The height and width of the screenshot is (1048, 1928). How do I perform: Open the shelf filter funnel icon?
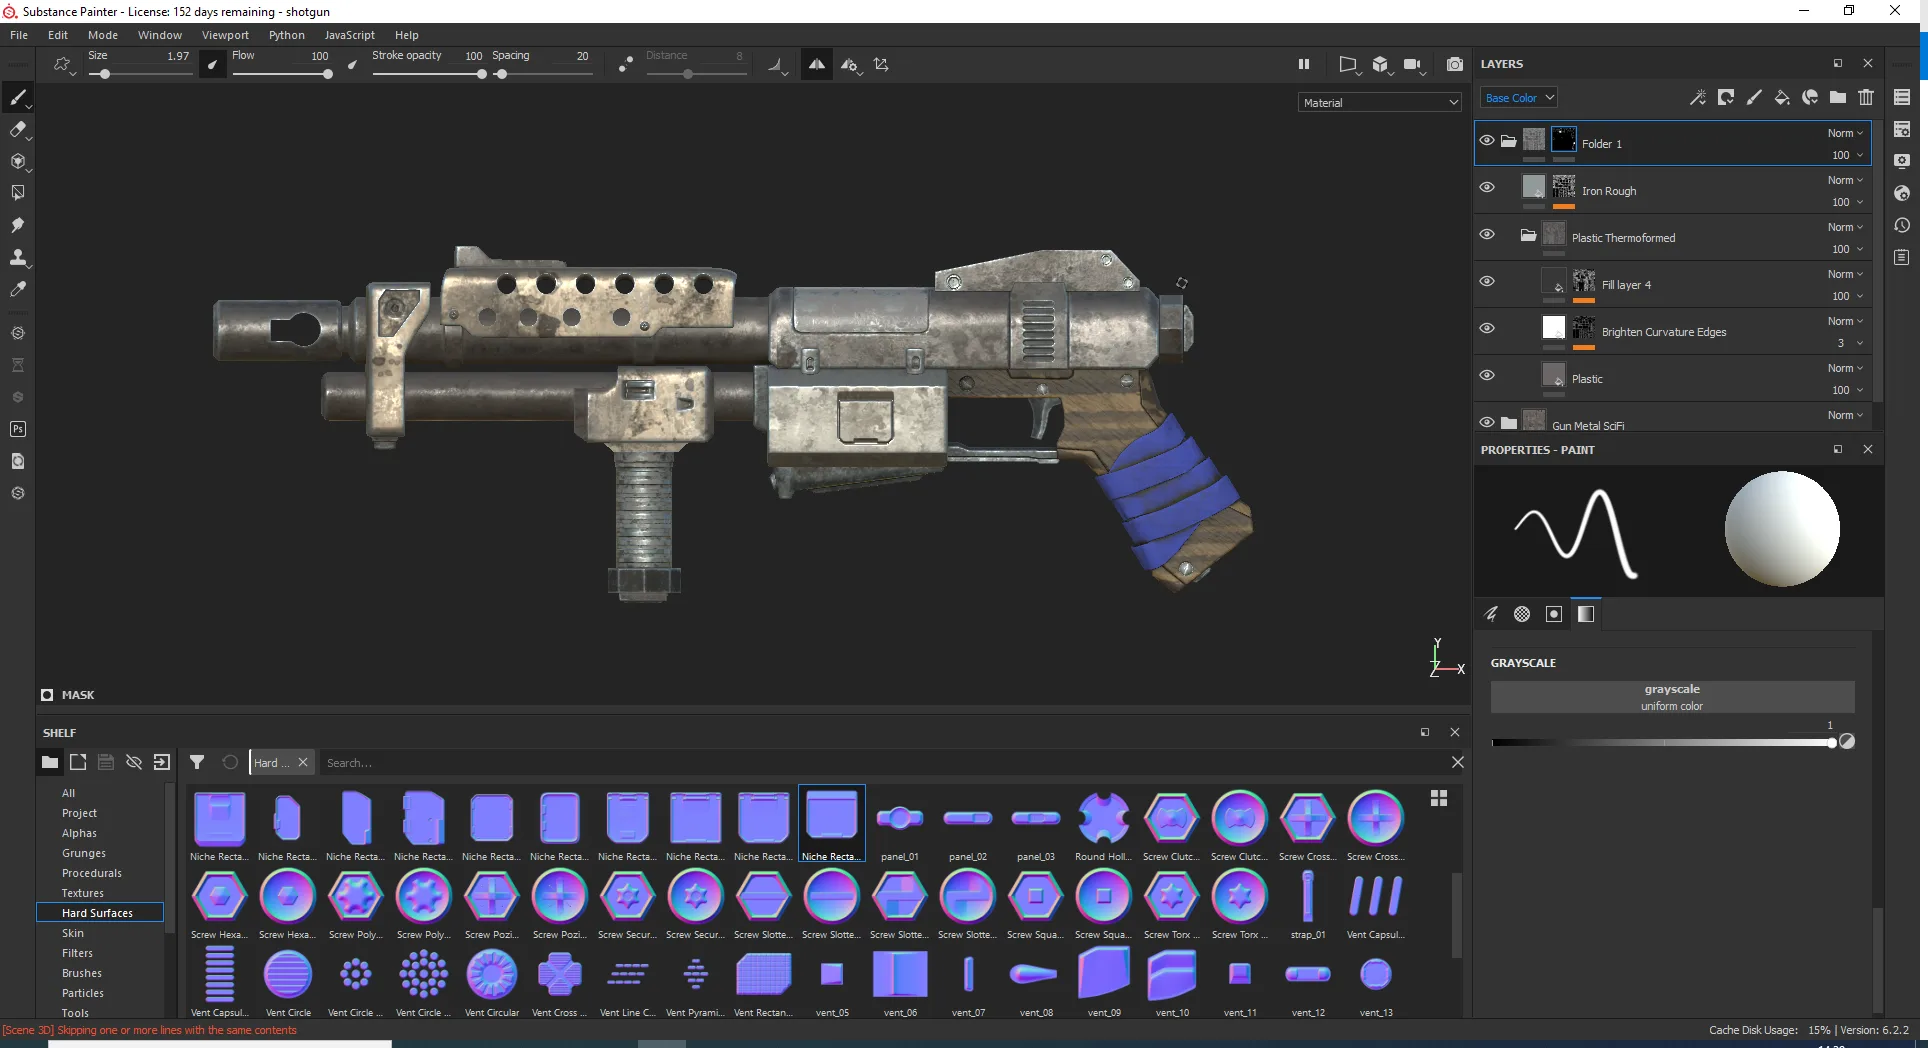pyautogui.click(x=197, y=762)
